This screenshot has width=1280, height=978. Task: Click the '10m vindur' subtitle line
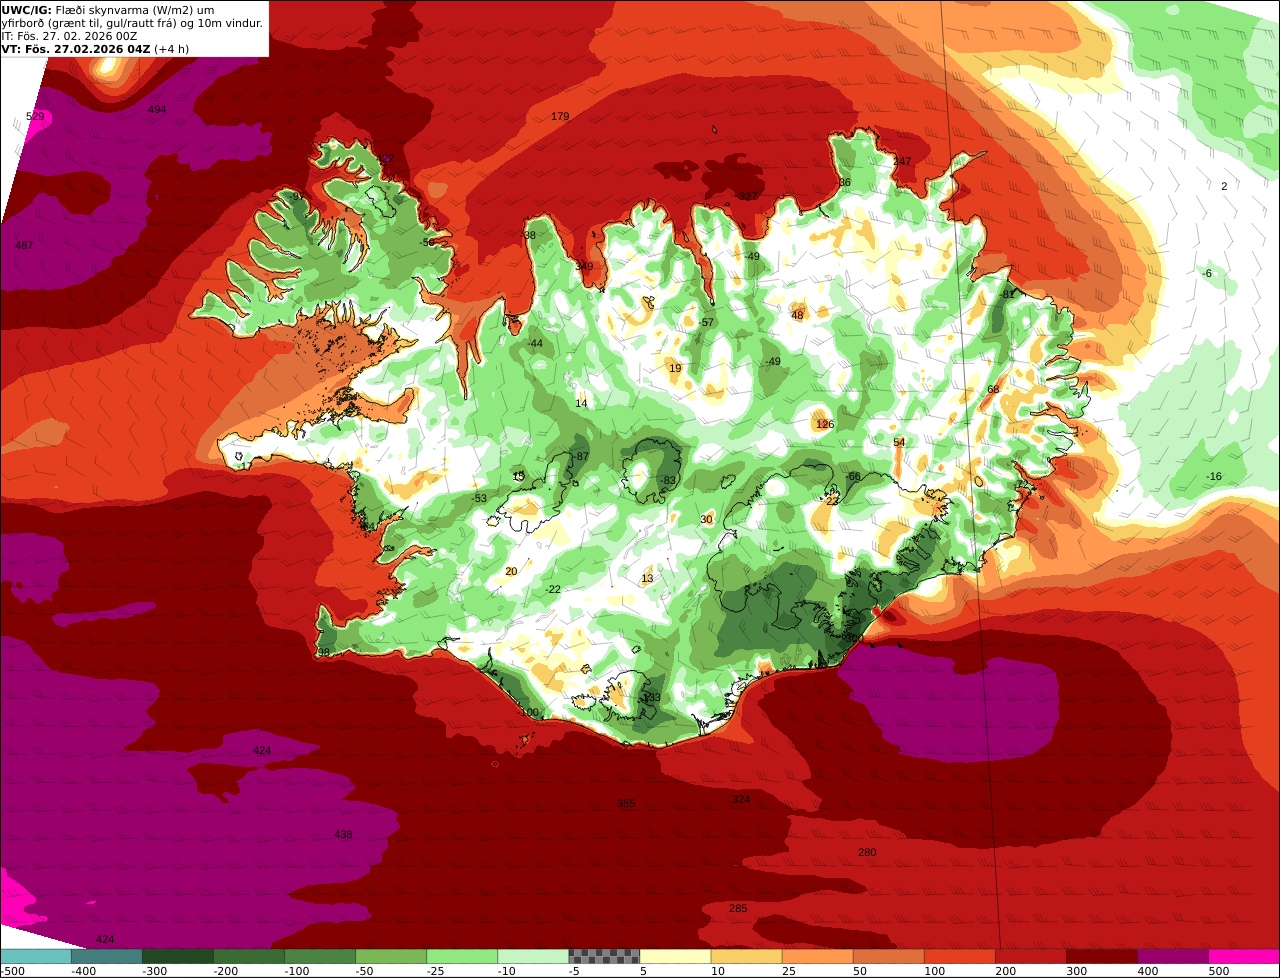point(132,22)
